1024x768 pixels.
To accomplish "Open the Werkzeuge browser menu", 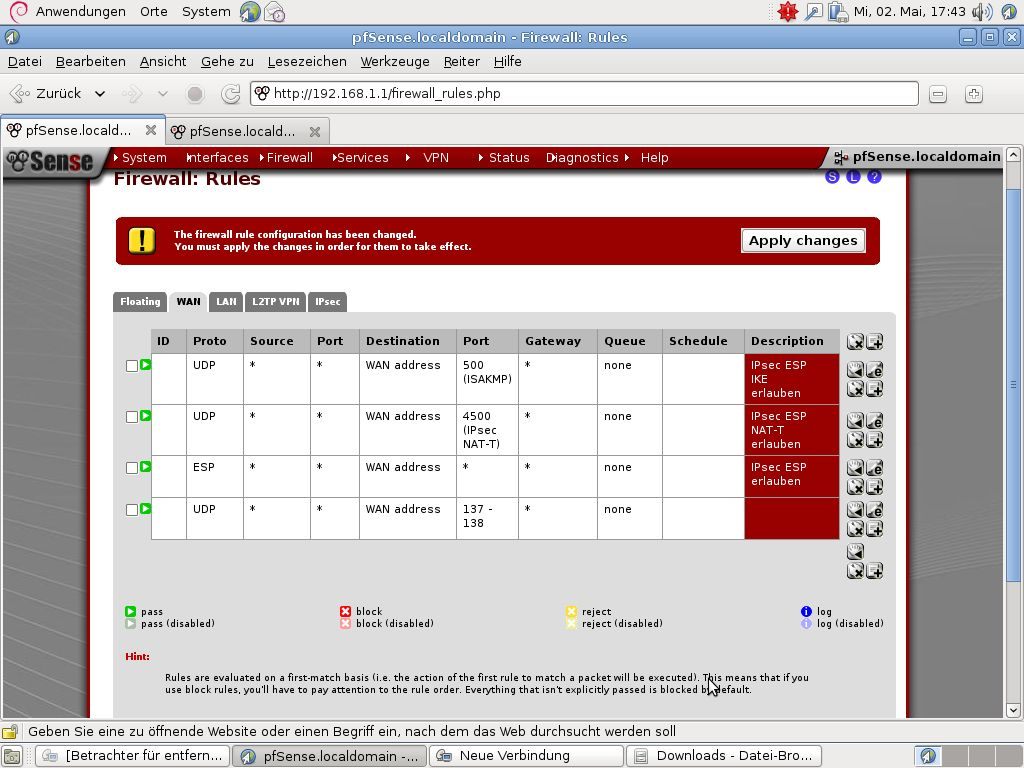I will pos(395,61).
